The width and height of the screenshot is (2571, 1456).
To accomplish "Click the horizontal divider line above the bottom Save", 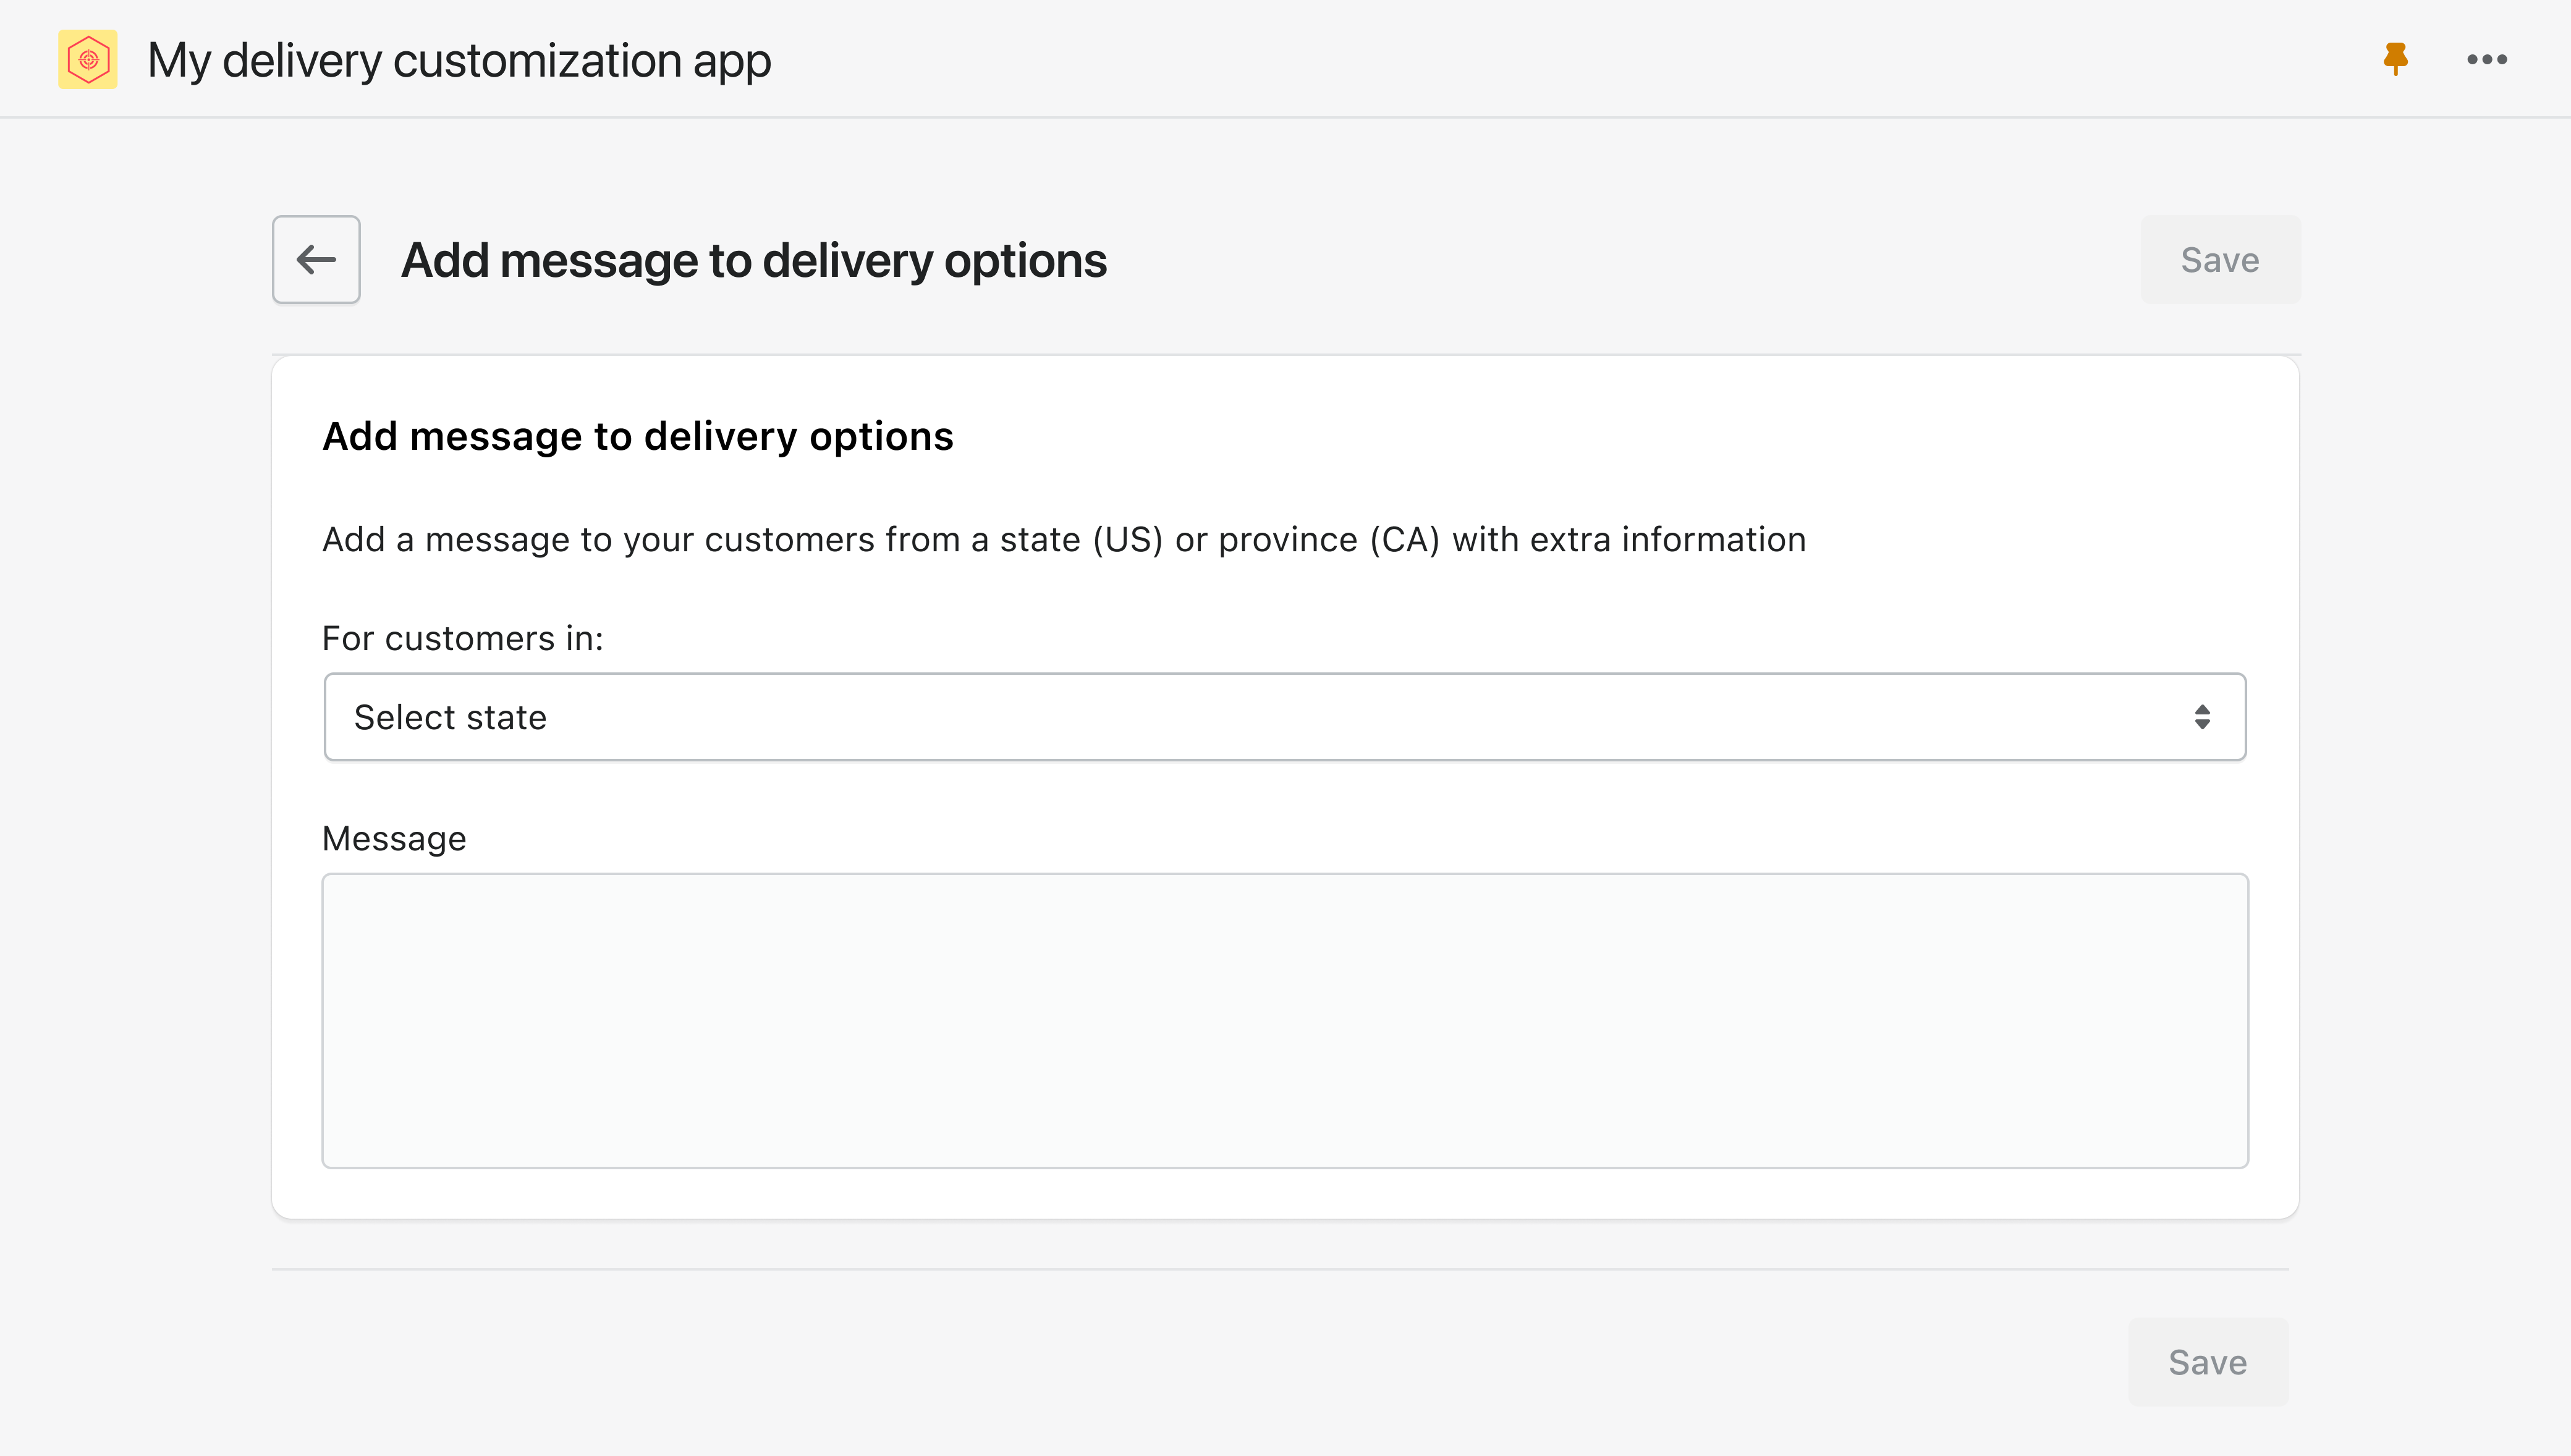I will (x=1280, y=1269).
